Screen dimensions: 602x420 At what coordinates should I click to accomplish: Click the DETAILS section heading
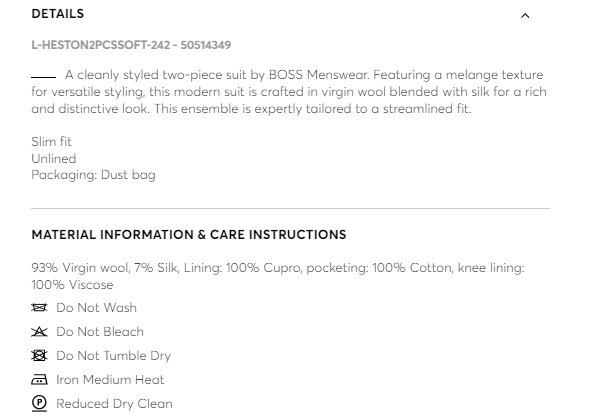pyautogui.click(x=58, y=14)
